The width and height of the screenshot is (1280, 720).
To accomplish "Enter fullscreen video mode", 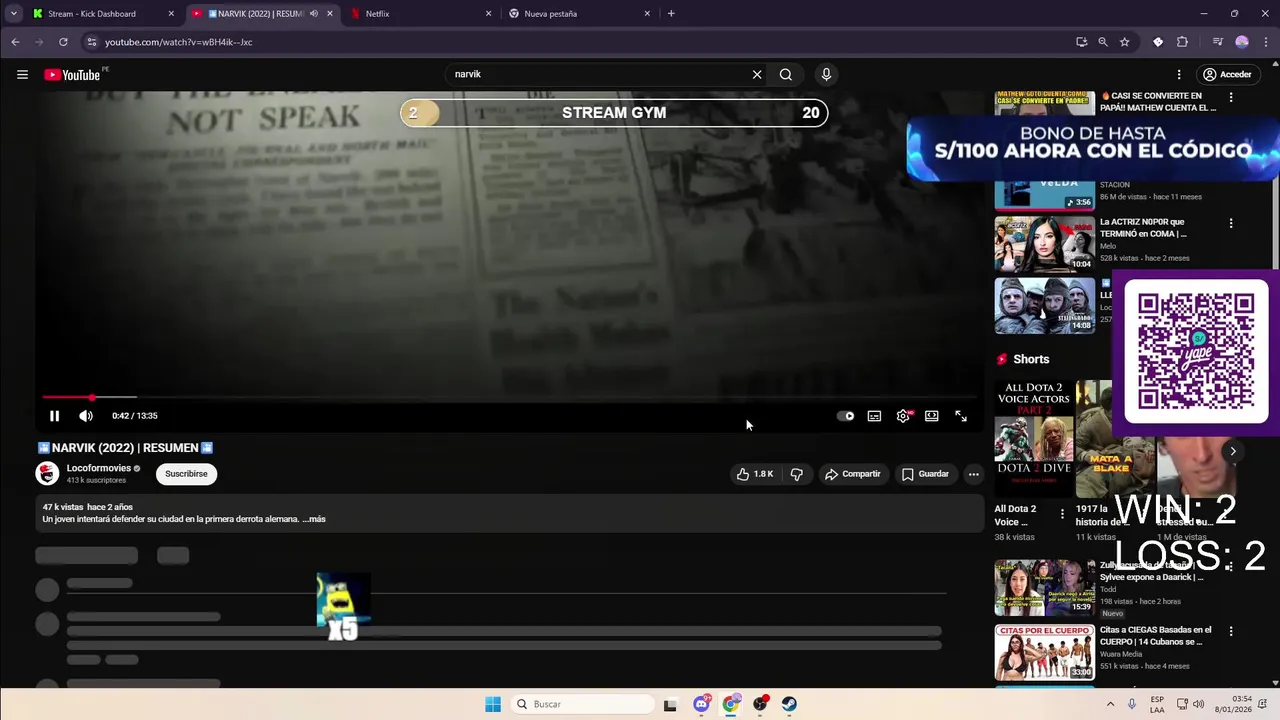I will (961, 416).
